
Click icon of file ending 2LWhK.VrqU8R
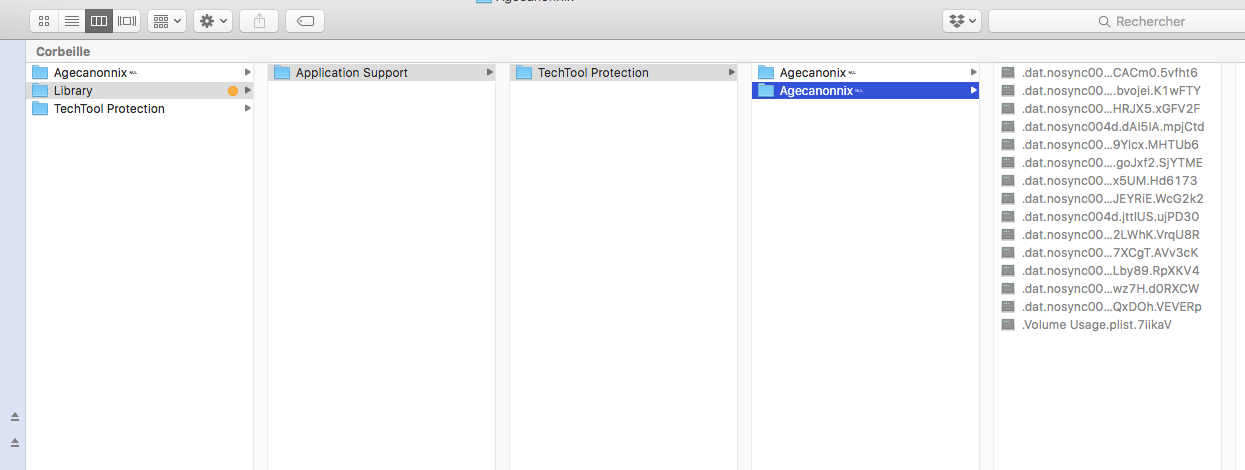point(1008,234)
